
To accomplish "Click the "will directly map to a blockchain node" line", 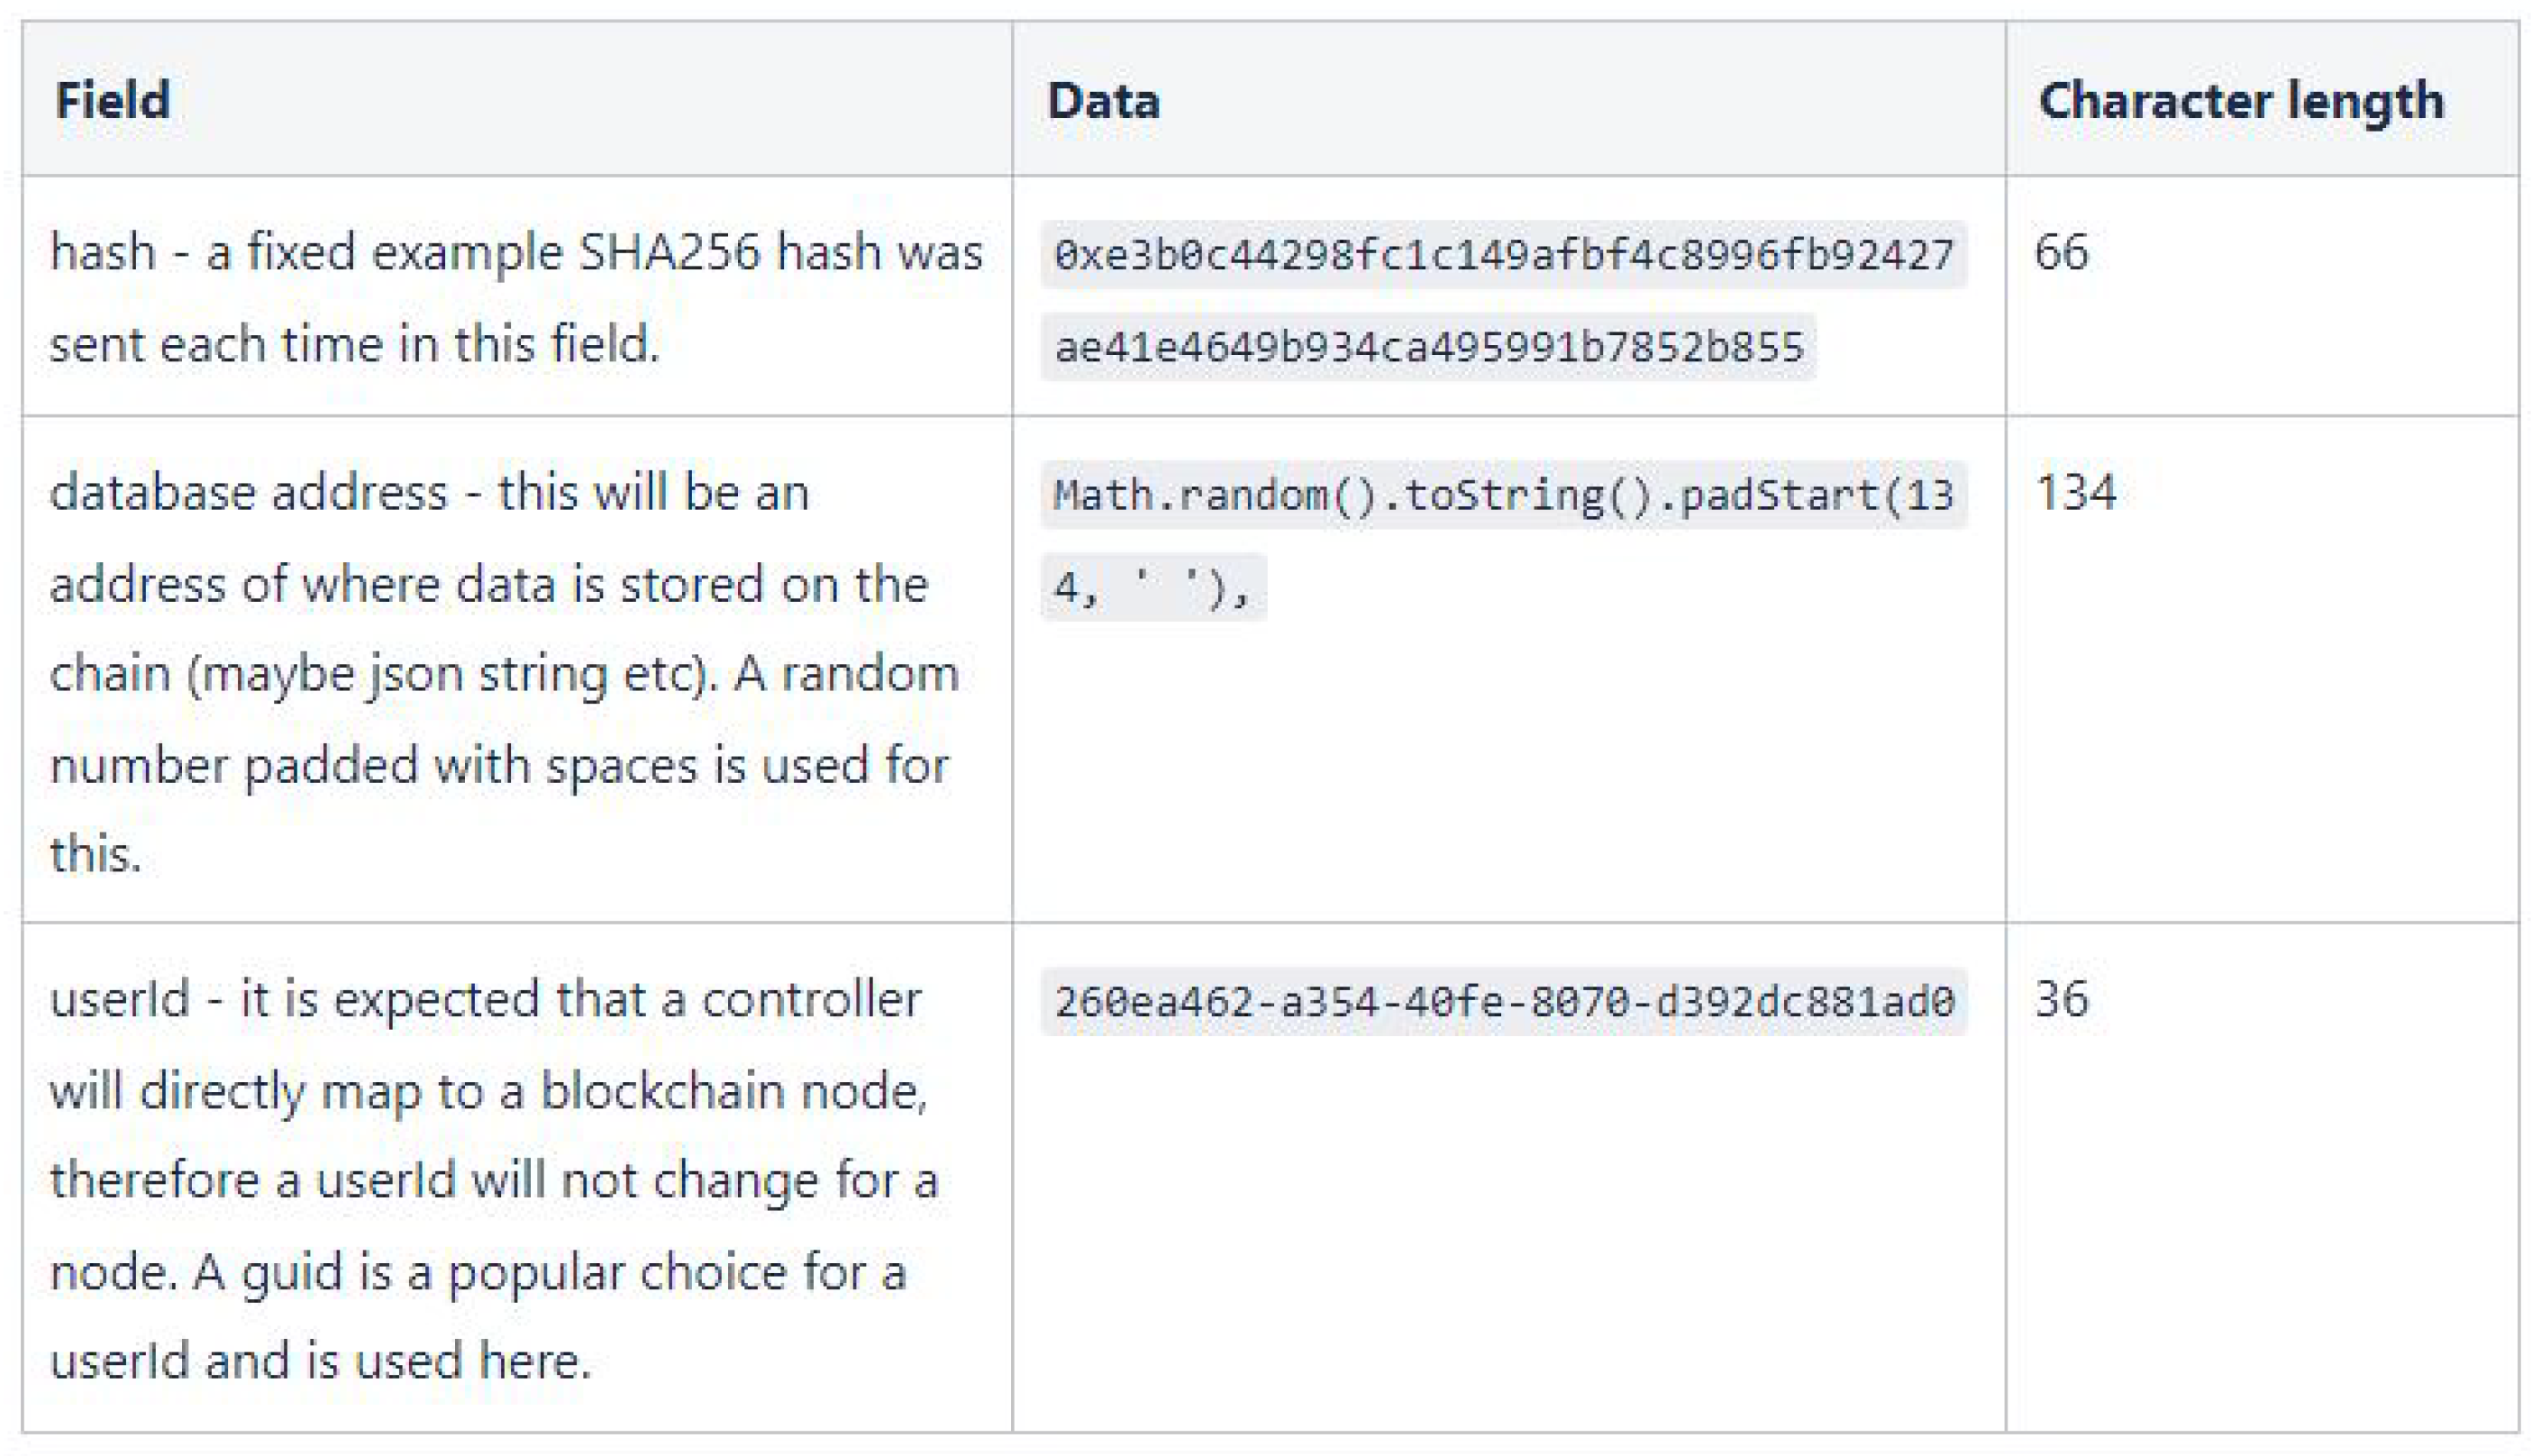I will 488,1090.
